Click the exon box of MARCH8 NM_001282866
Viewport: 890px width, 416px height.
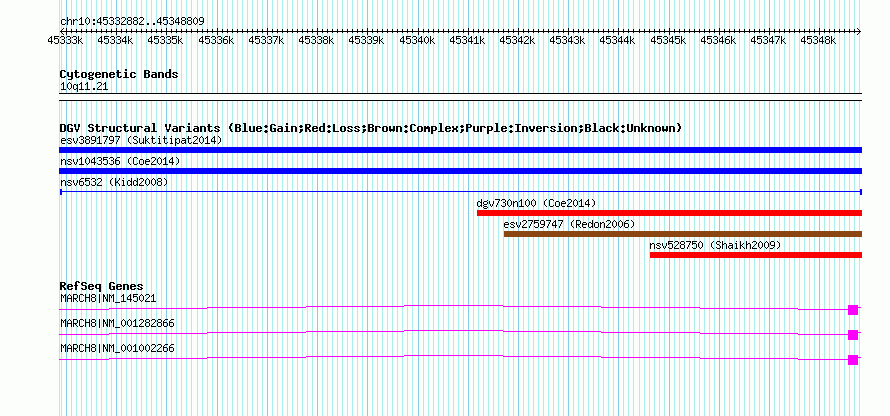853,335
